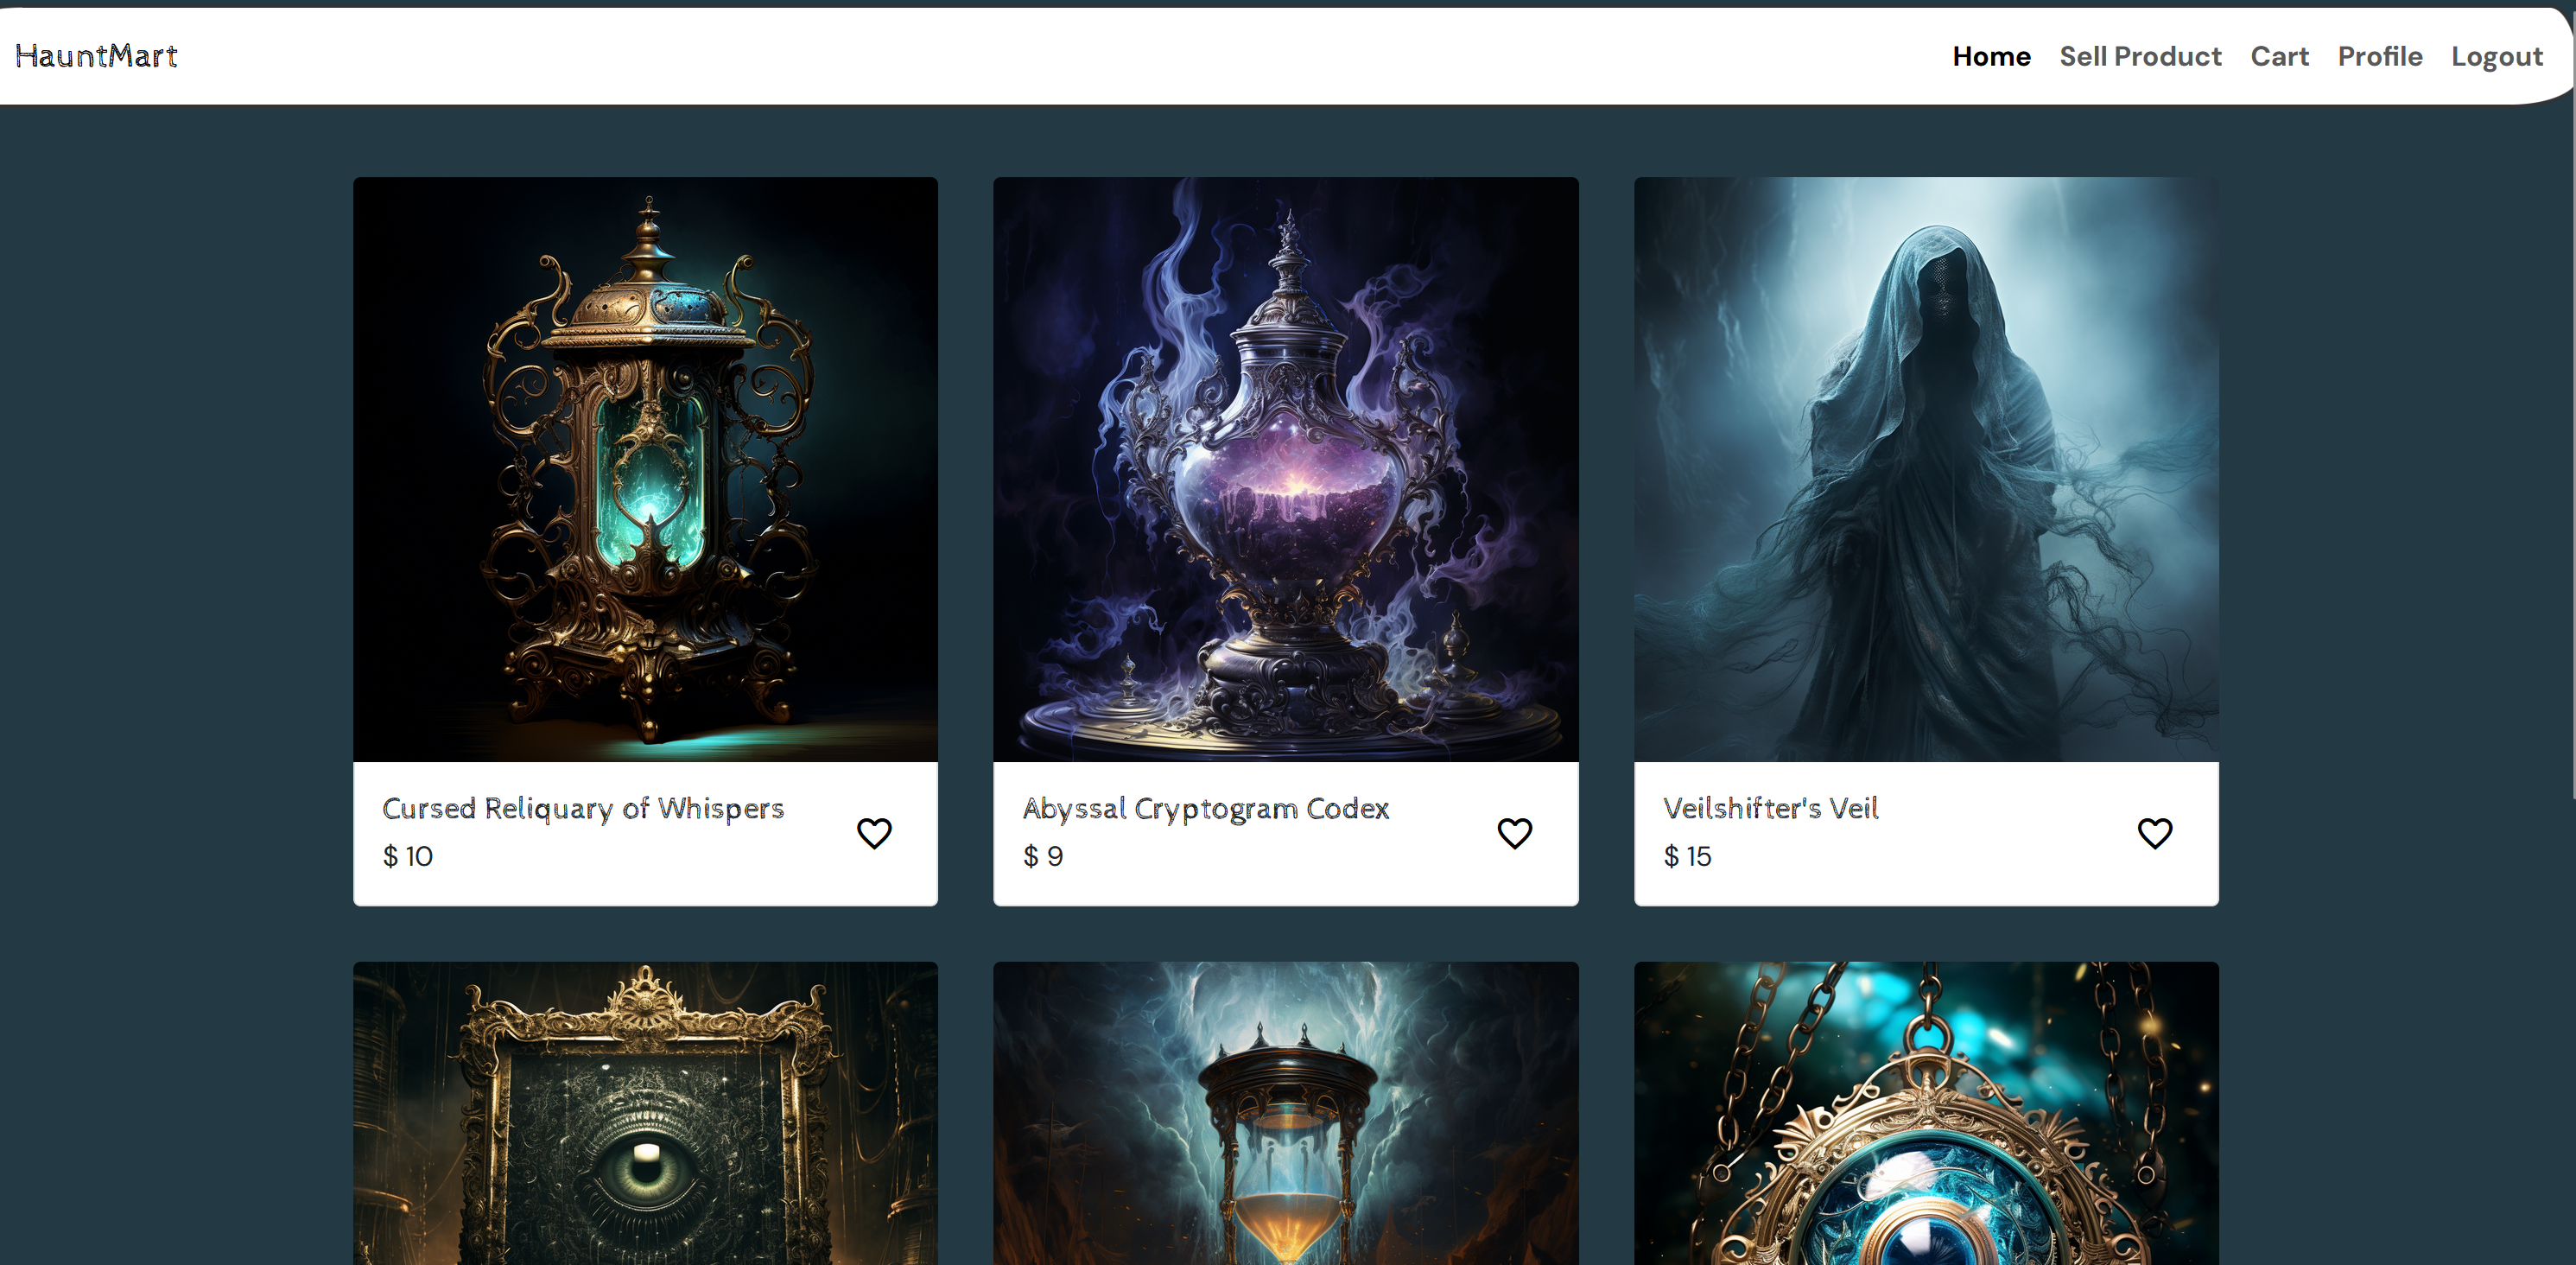Open Abyssal Cryptogram Codex product image
Viewport: 2576px width, 1265px height.
pos(1285,469)
